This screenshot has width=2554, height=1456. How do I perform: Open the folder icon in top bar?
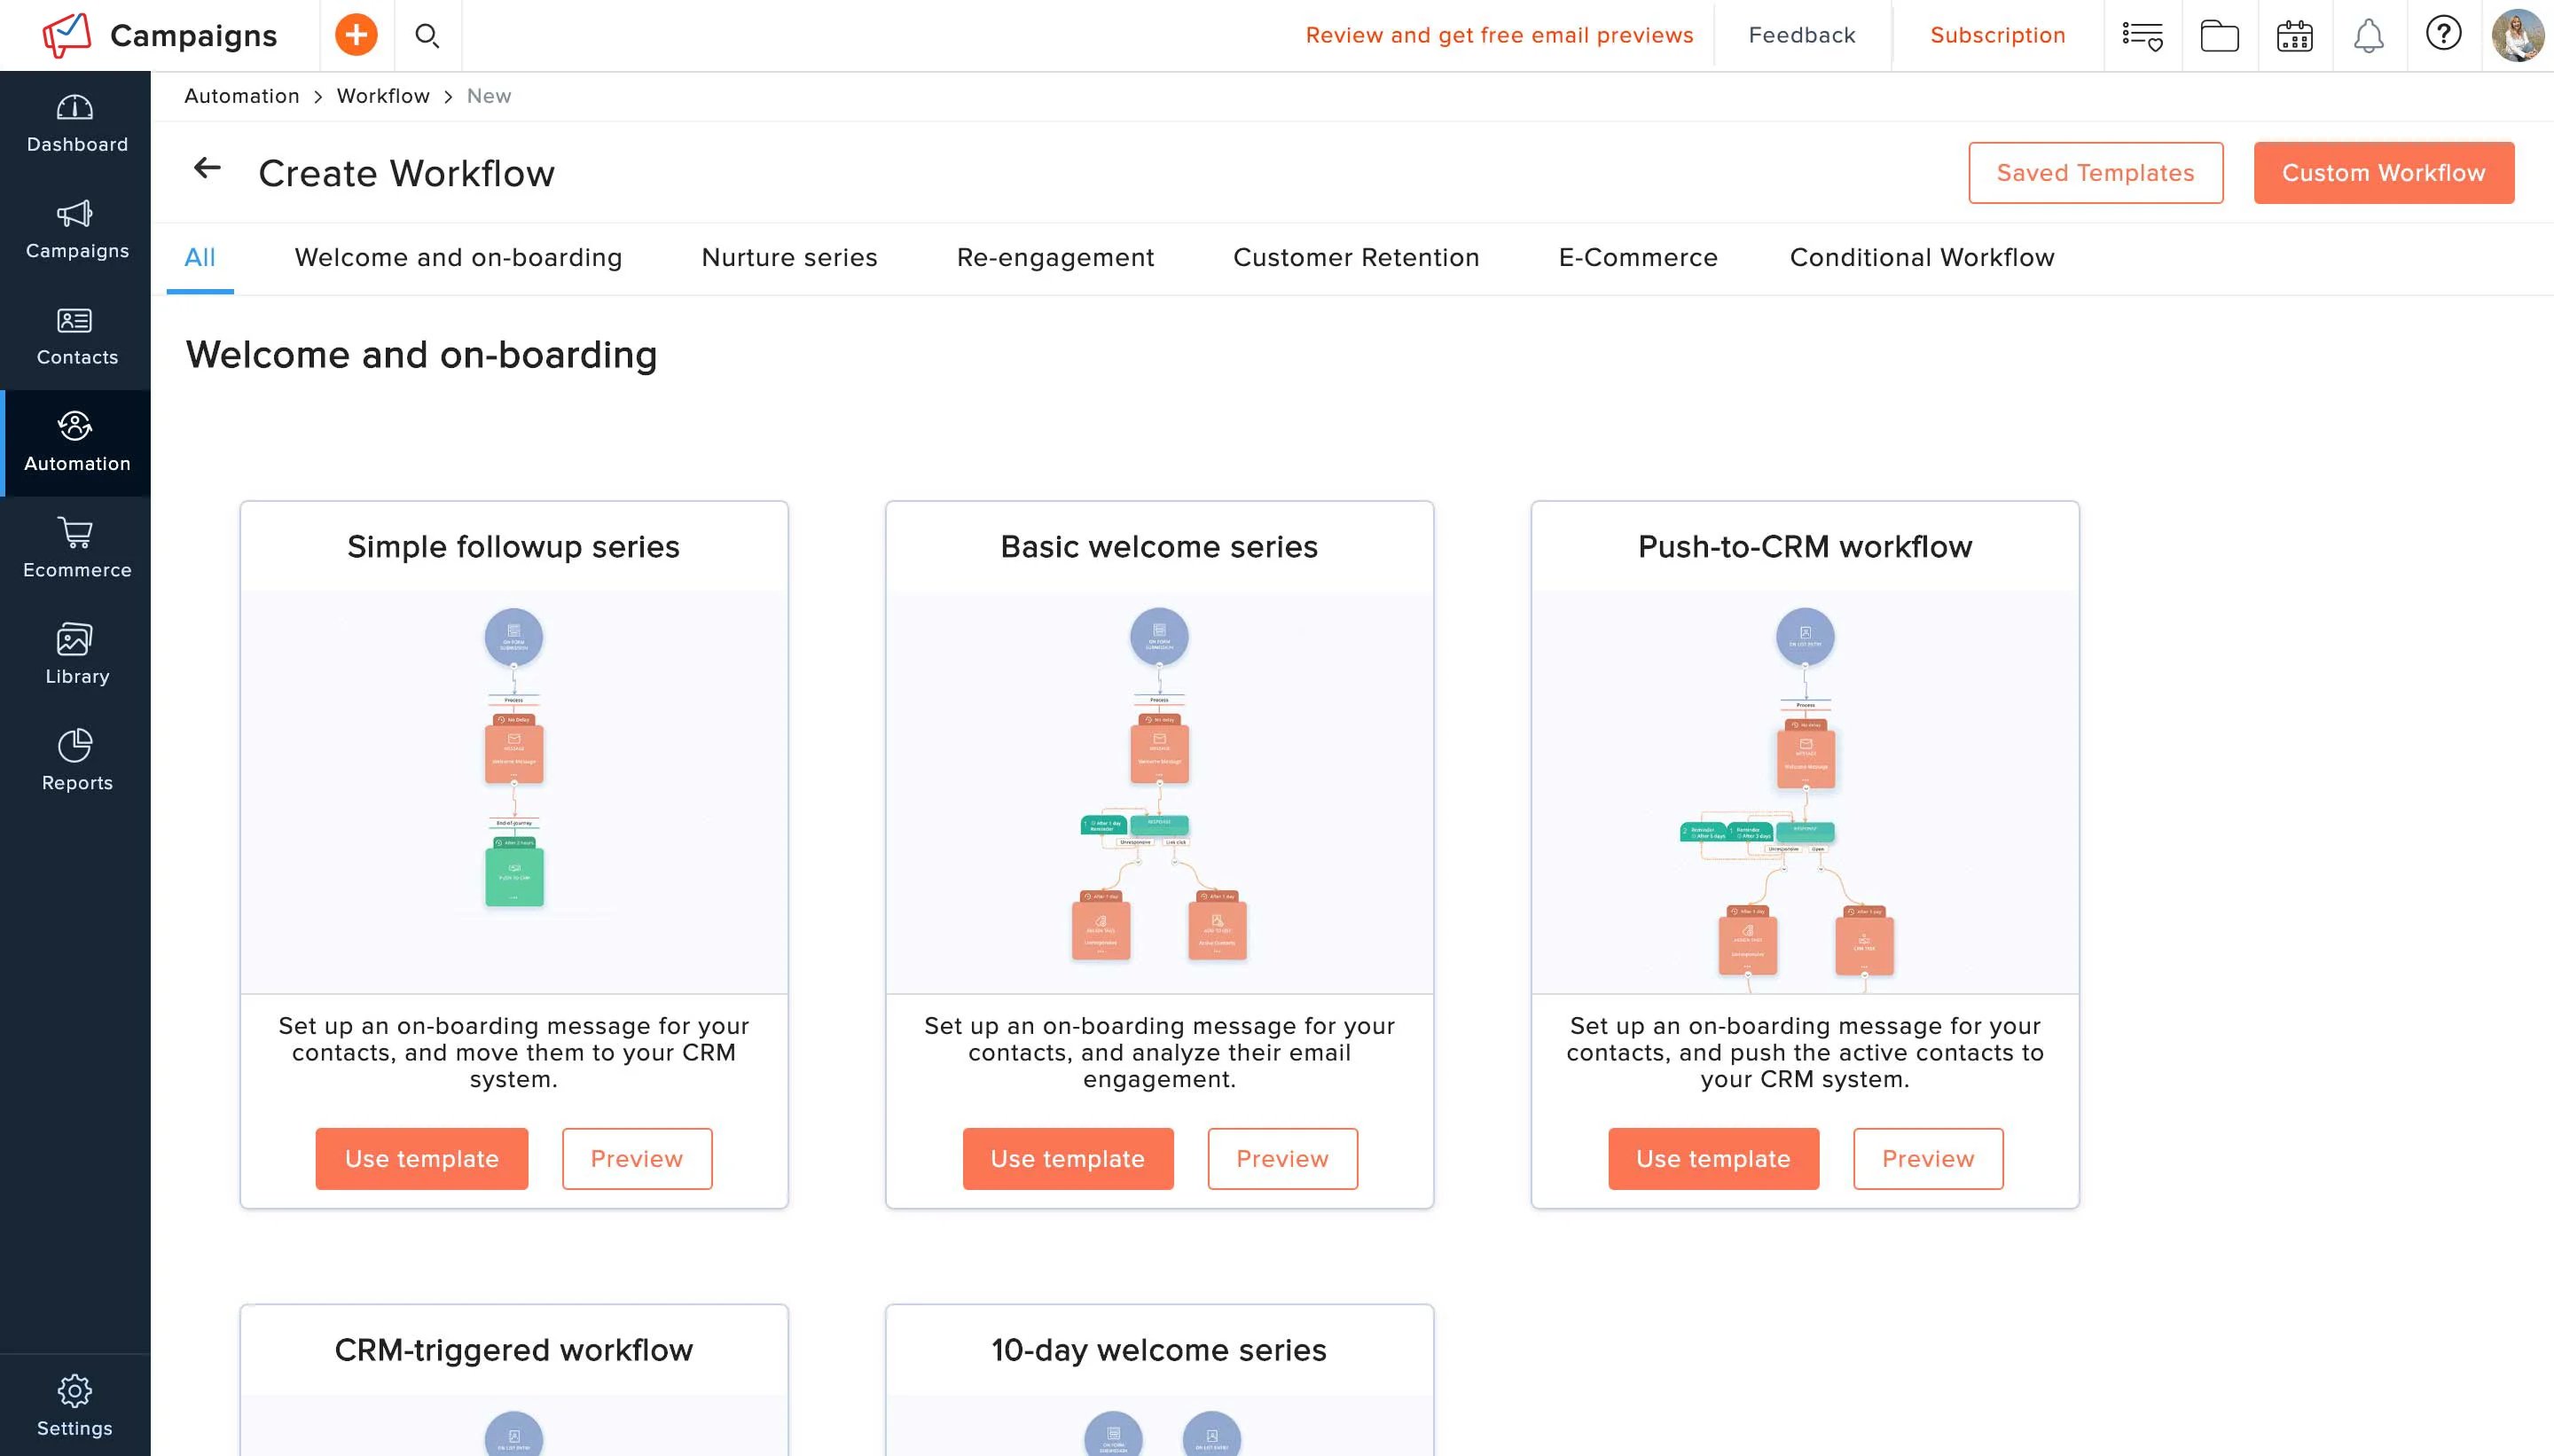2217,35
